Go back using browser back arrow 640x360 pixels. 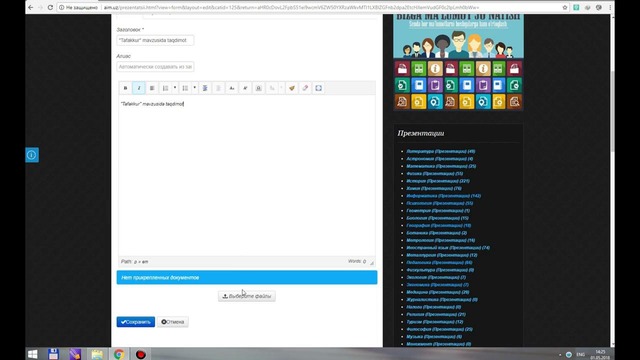pos(31,7)
